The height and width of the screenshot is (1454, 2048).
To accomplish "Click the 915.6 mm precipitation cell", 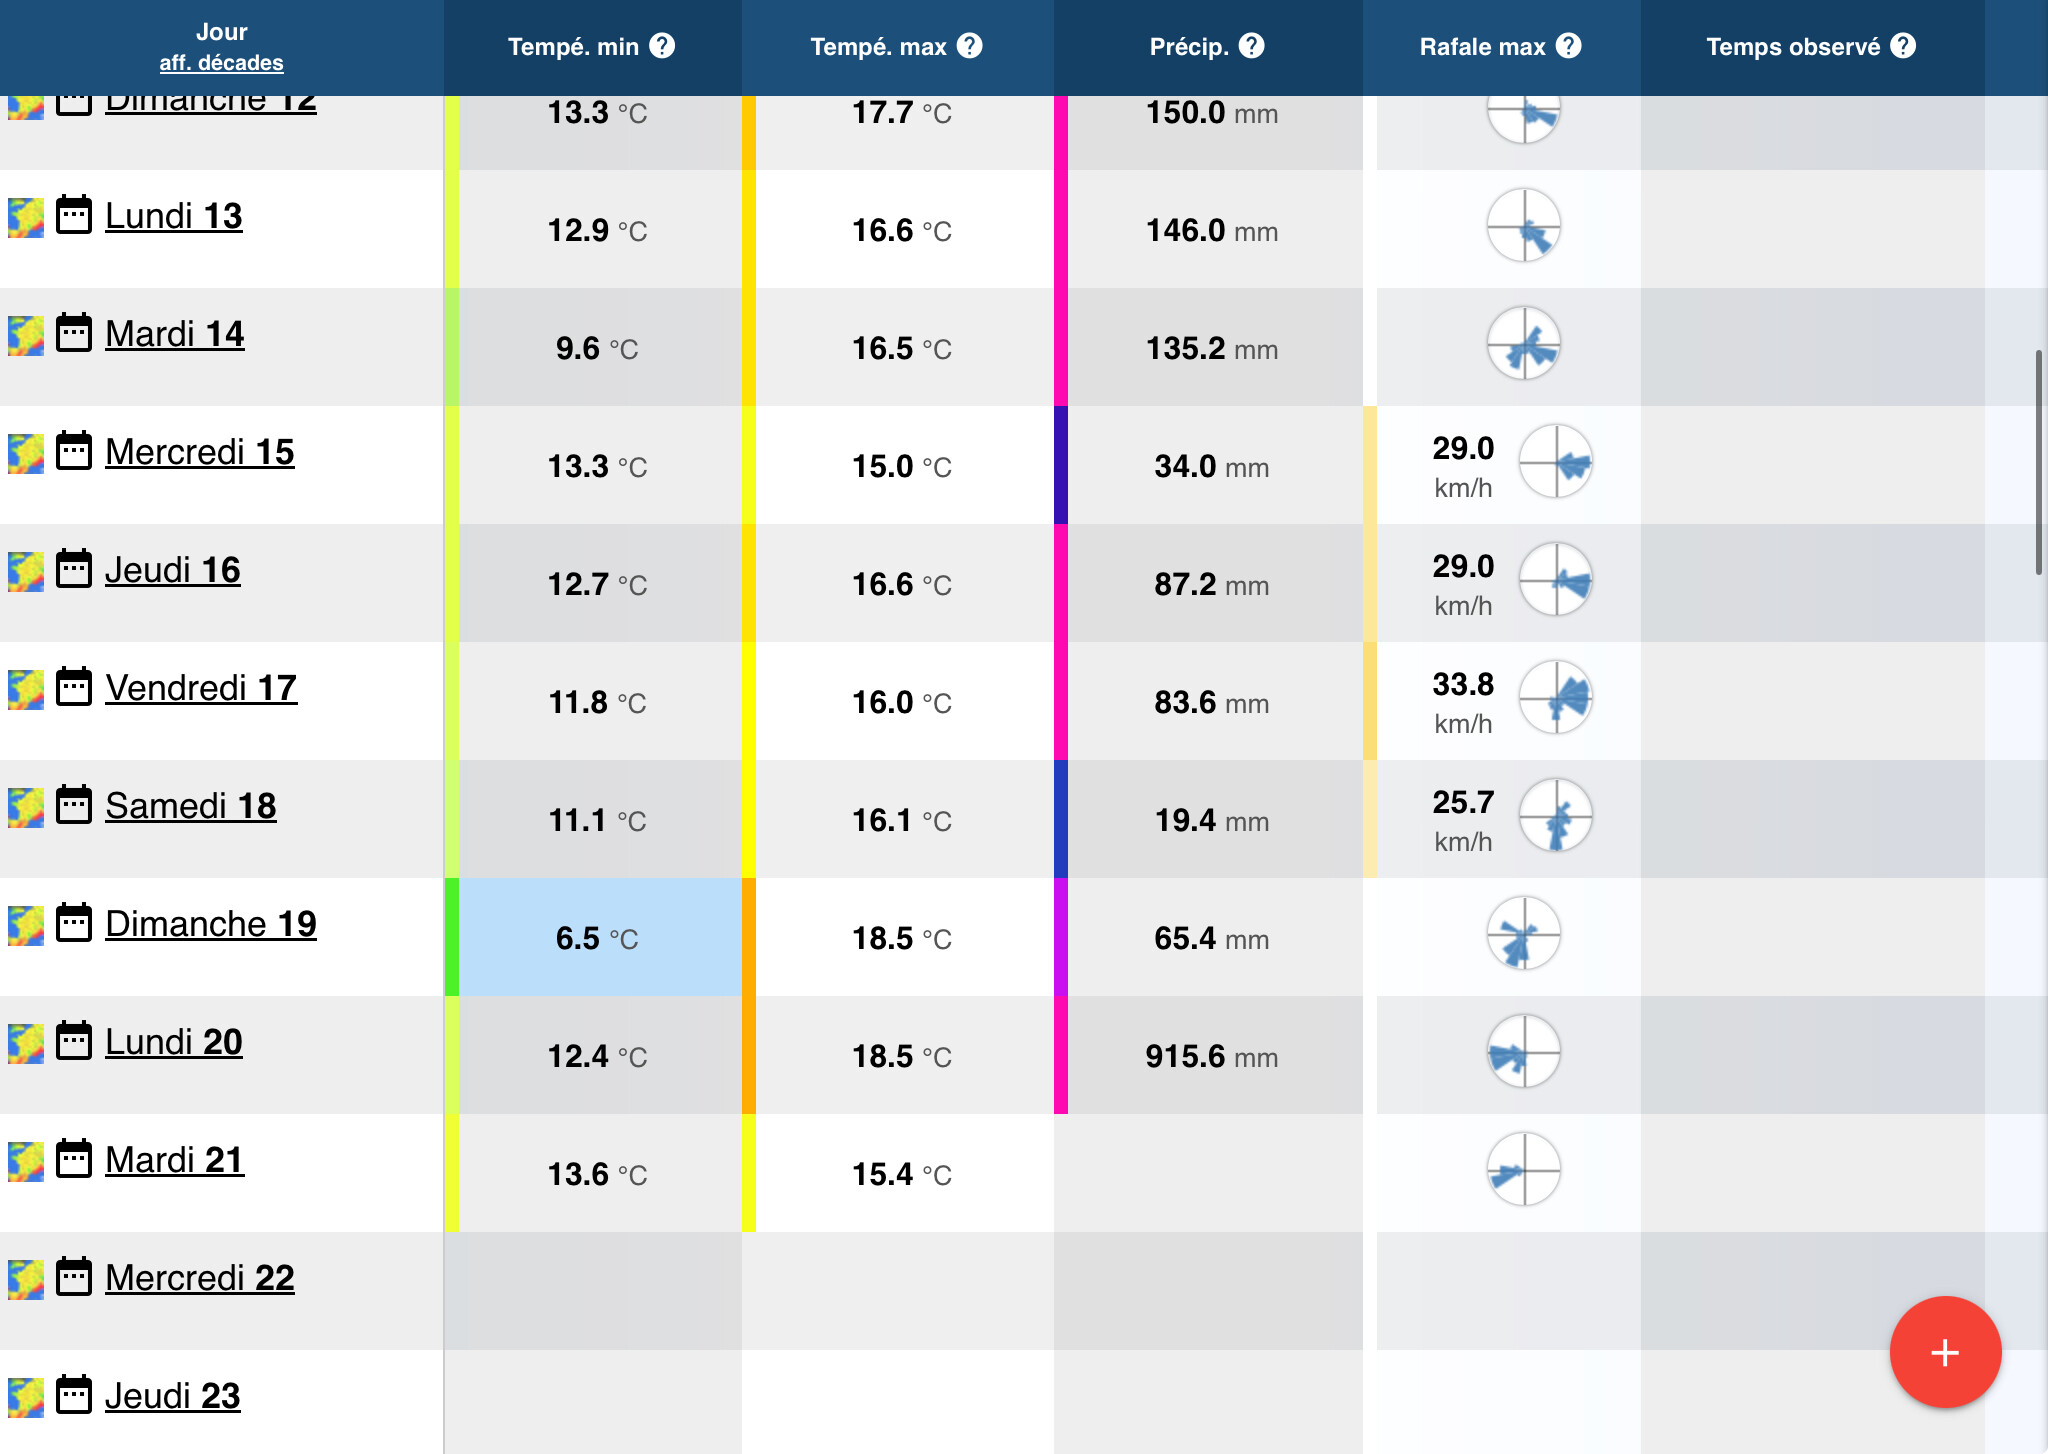I will 1211,1056.
